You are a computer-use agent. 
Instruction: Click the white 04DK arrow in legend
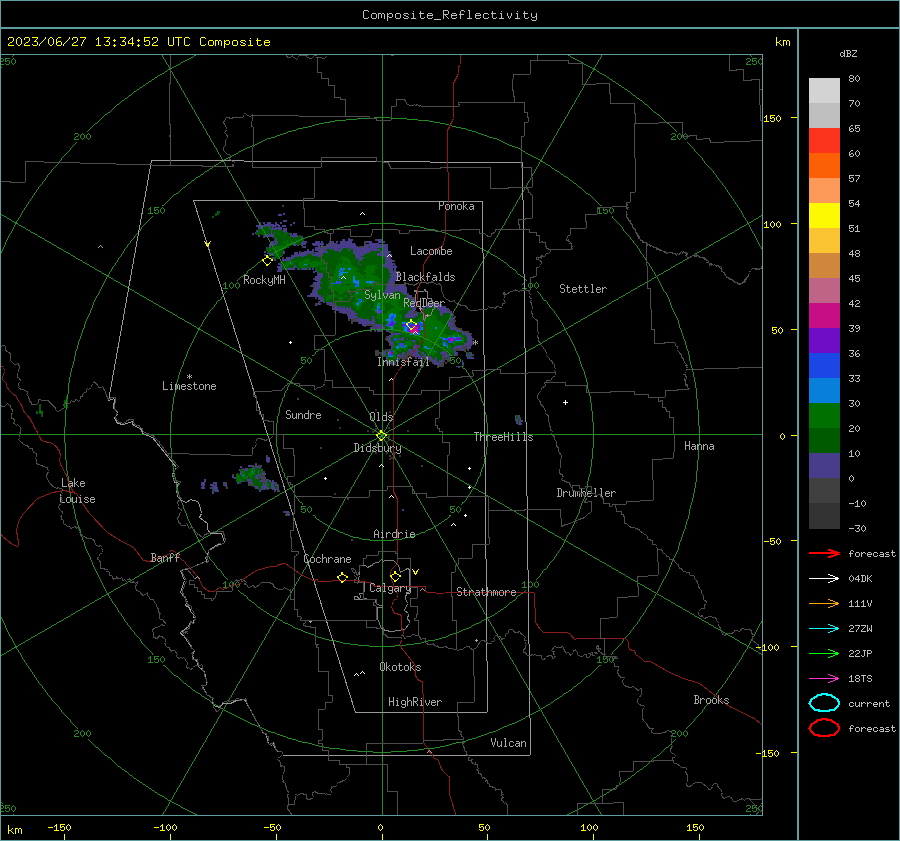pyautogui.click(x=824, y=579)
